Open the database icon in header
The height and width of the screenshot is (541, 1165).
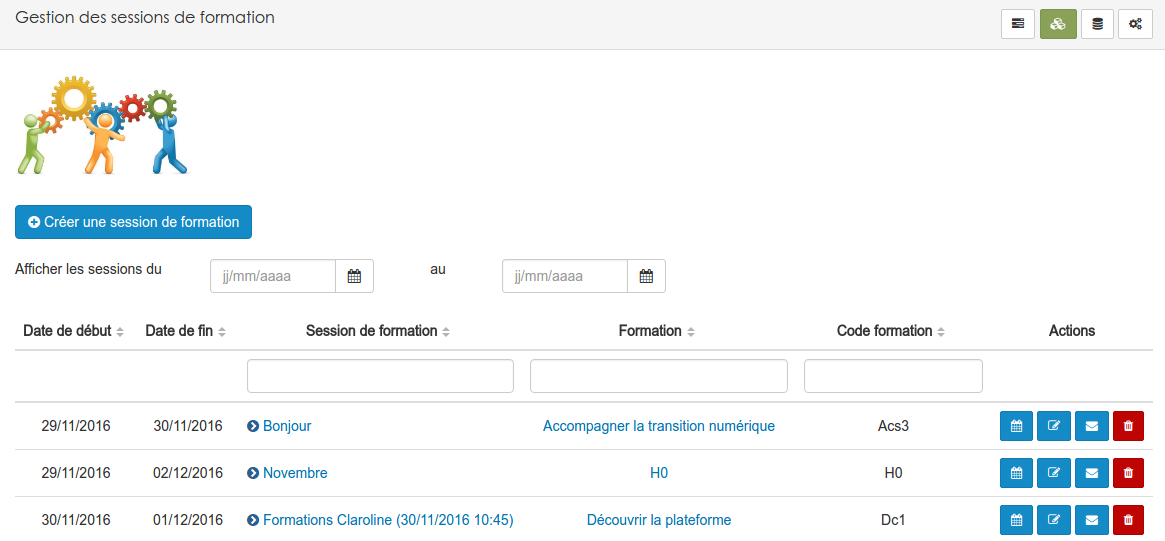1097,24
